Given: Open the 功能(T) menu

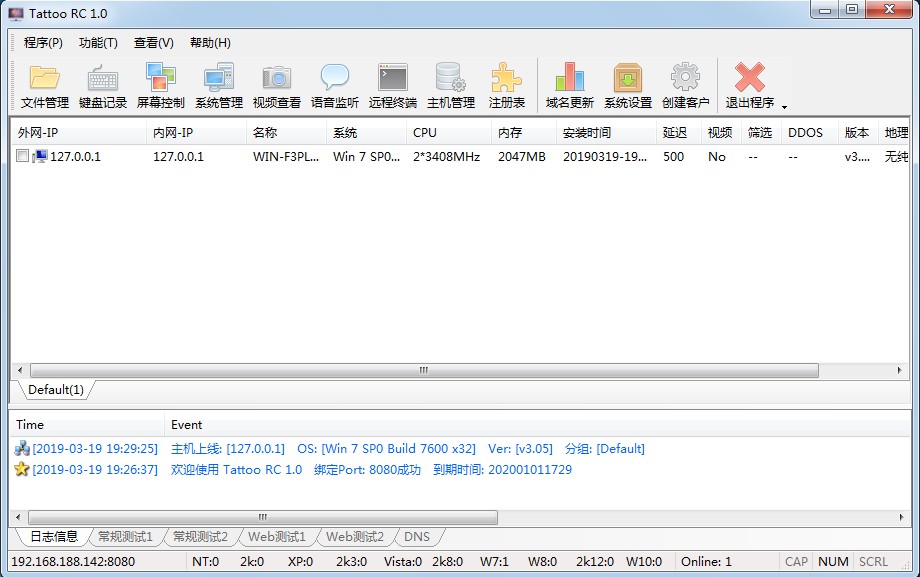Looking at the screenshot, I should pos(98,42).
